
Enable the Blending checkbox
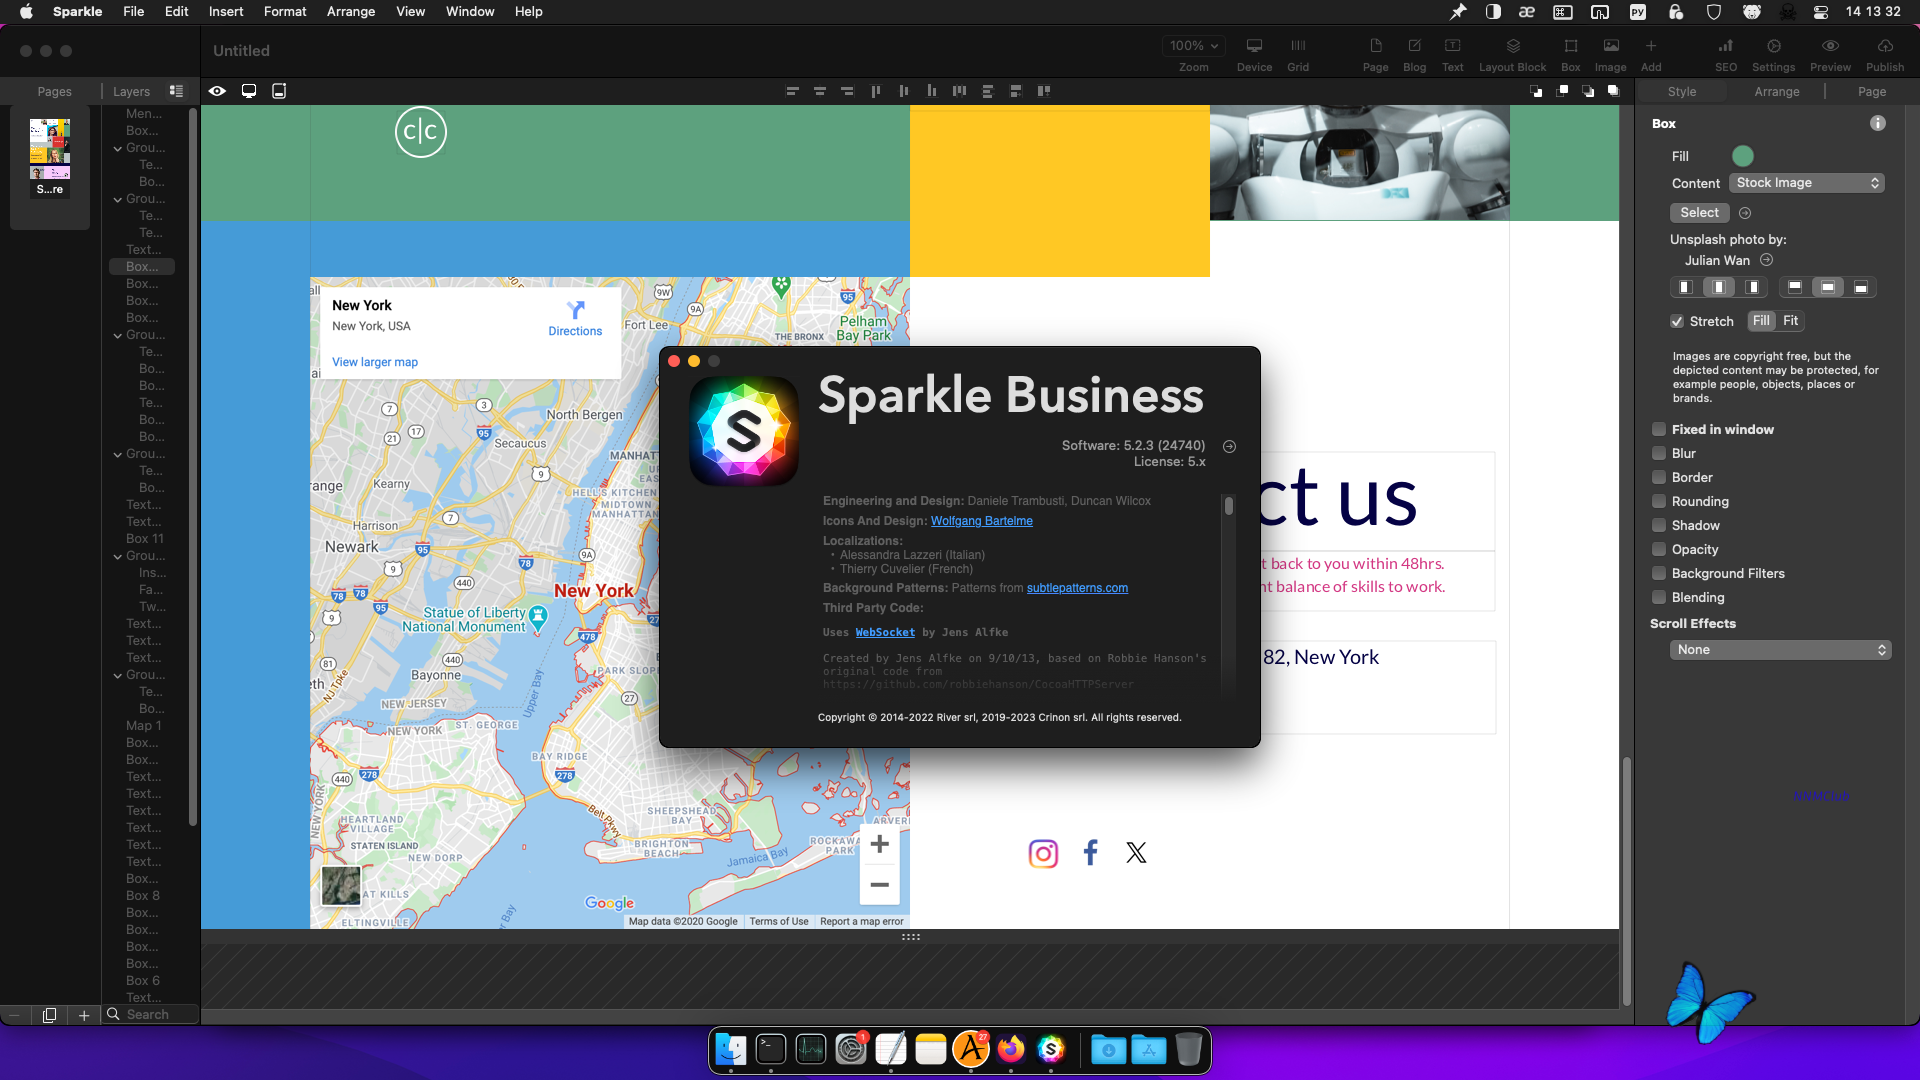[x=1659, y=598]
